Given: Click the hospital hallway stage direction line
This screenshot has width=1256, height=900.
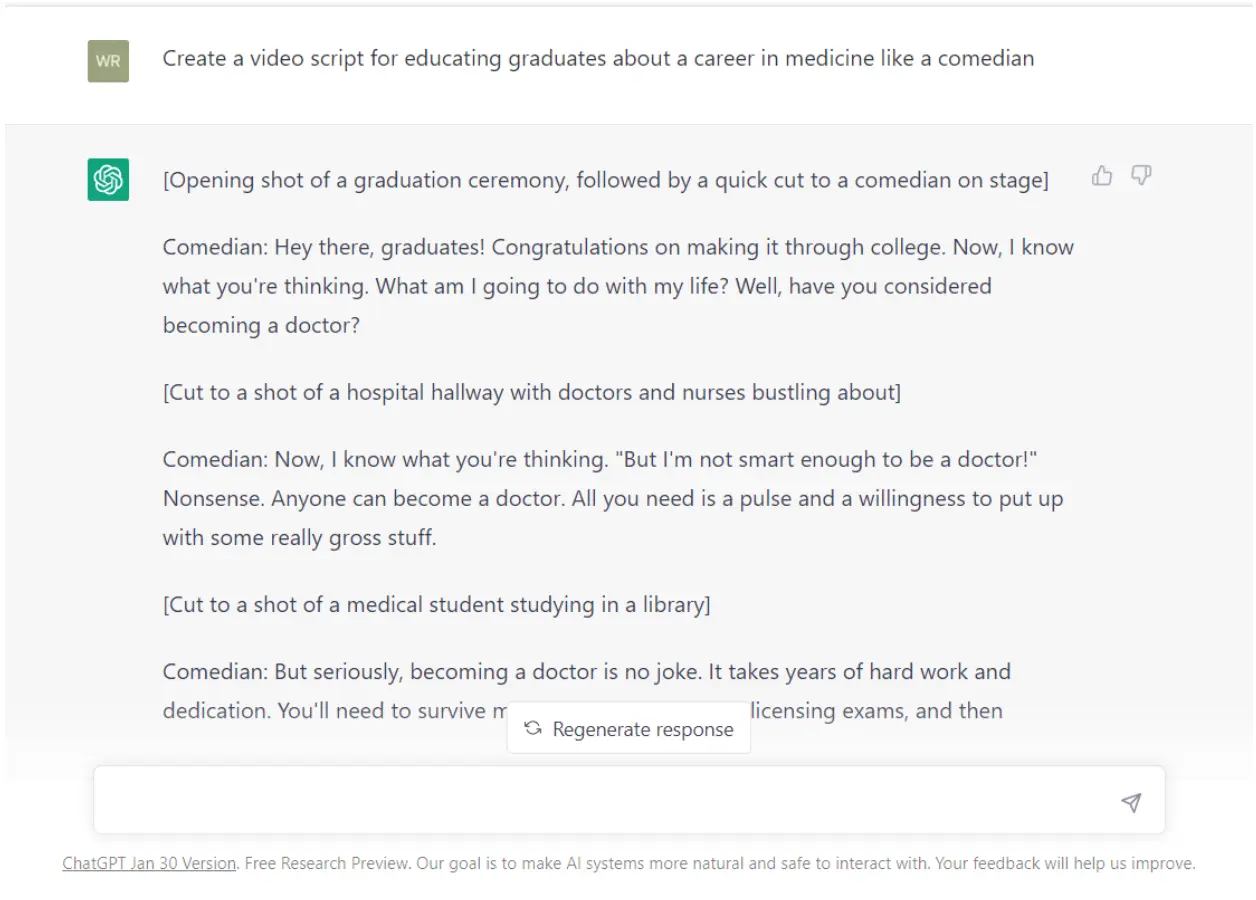Looking at the screenshot, I should click(x=531, y=392).
